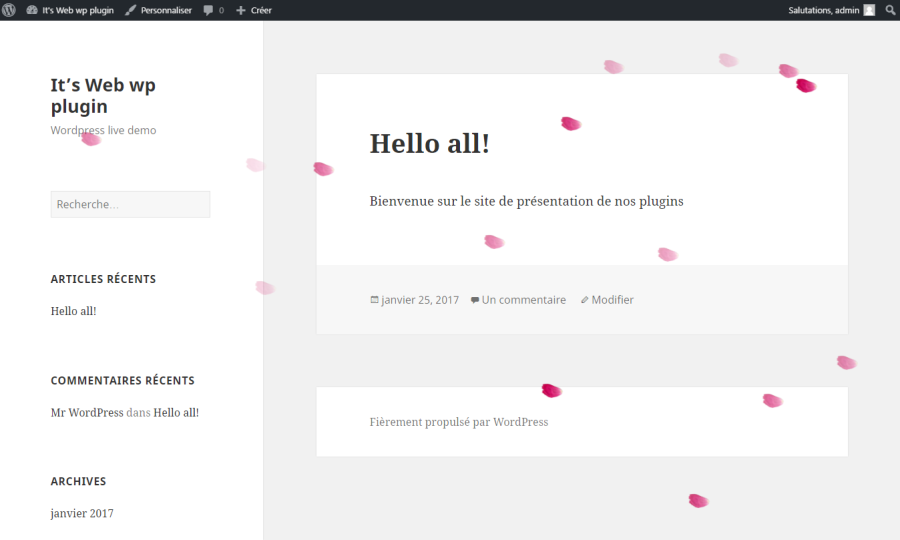Go to site title It's Web wp plugin

coord(103,95)
